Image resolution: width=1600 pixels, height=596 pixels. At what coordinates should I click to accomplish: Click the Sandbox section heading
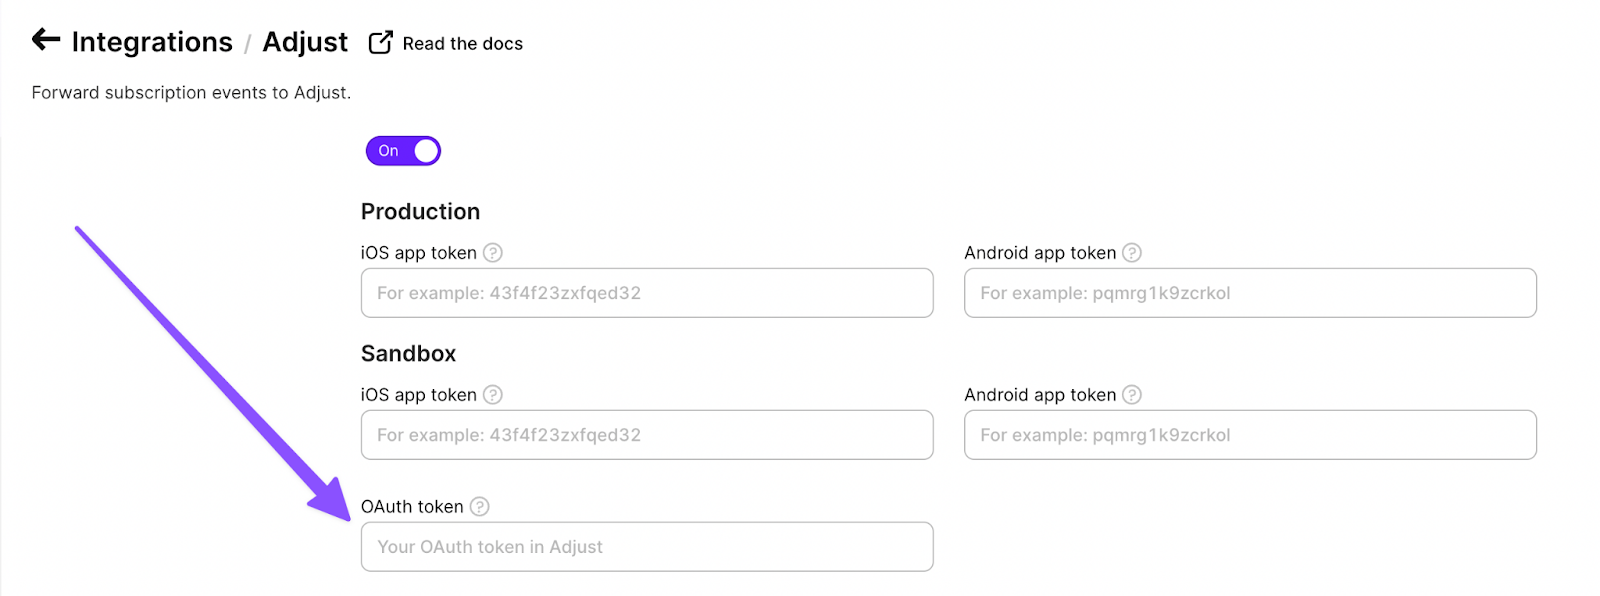408,354
